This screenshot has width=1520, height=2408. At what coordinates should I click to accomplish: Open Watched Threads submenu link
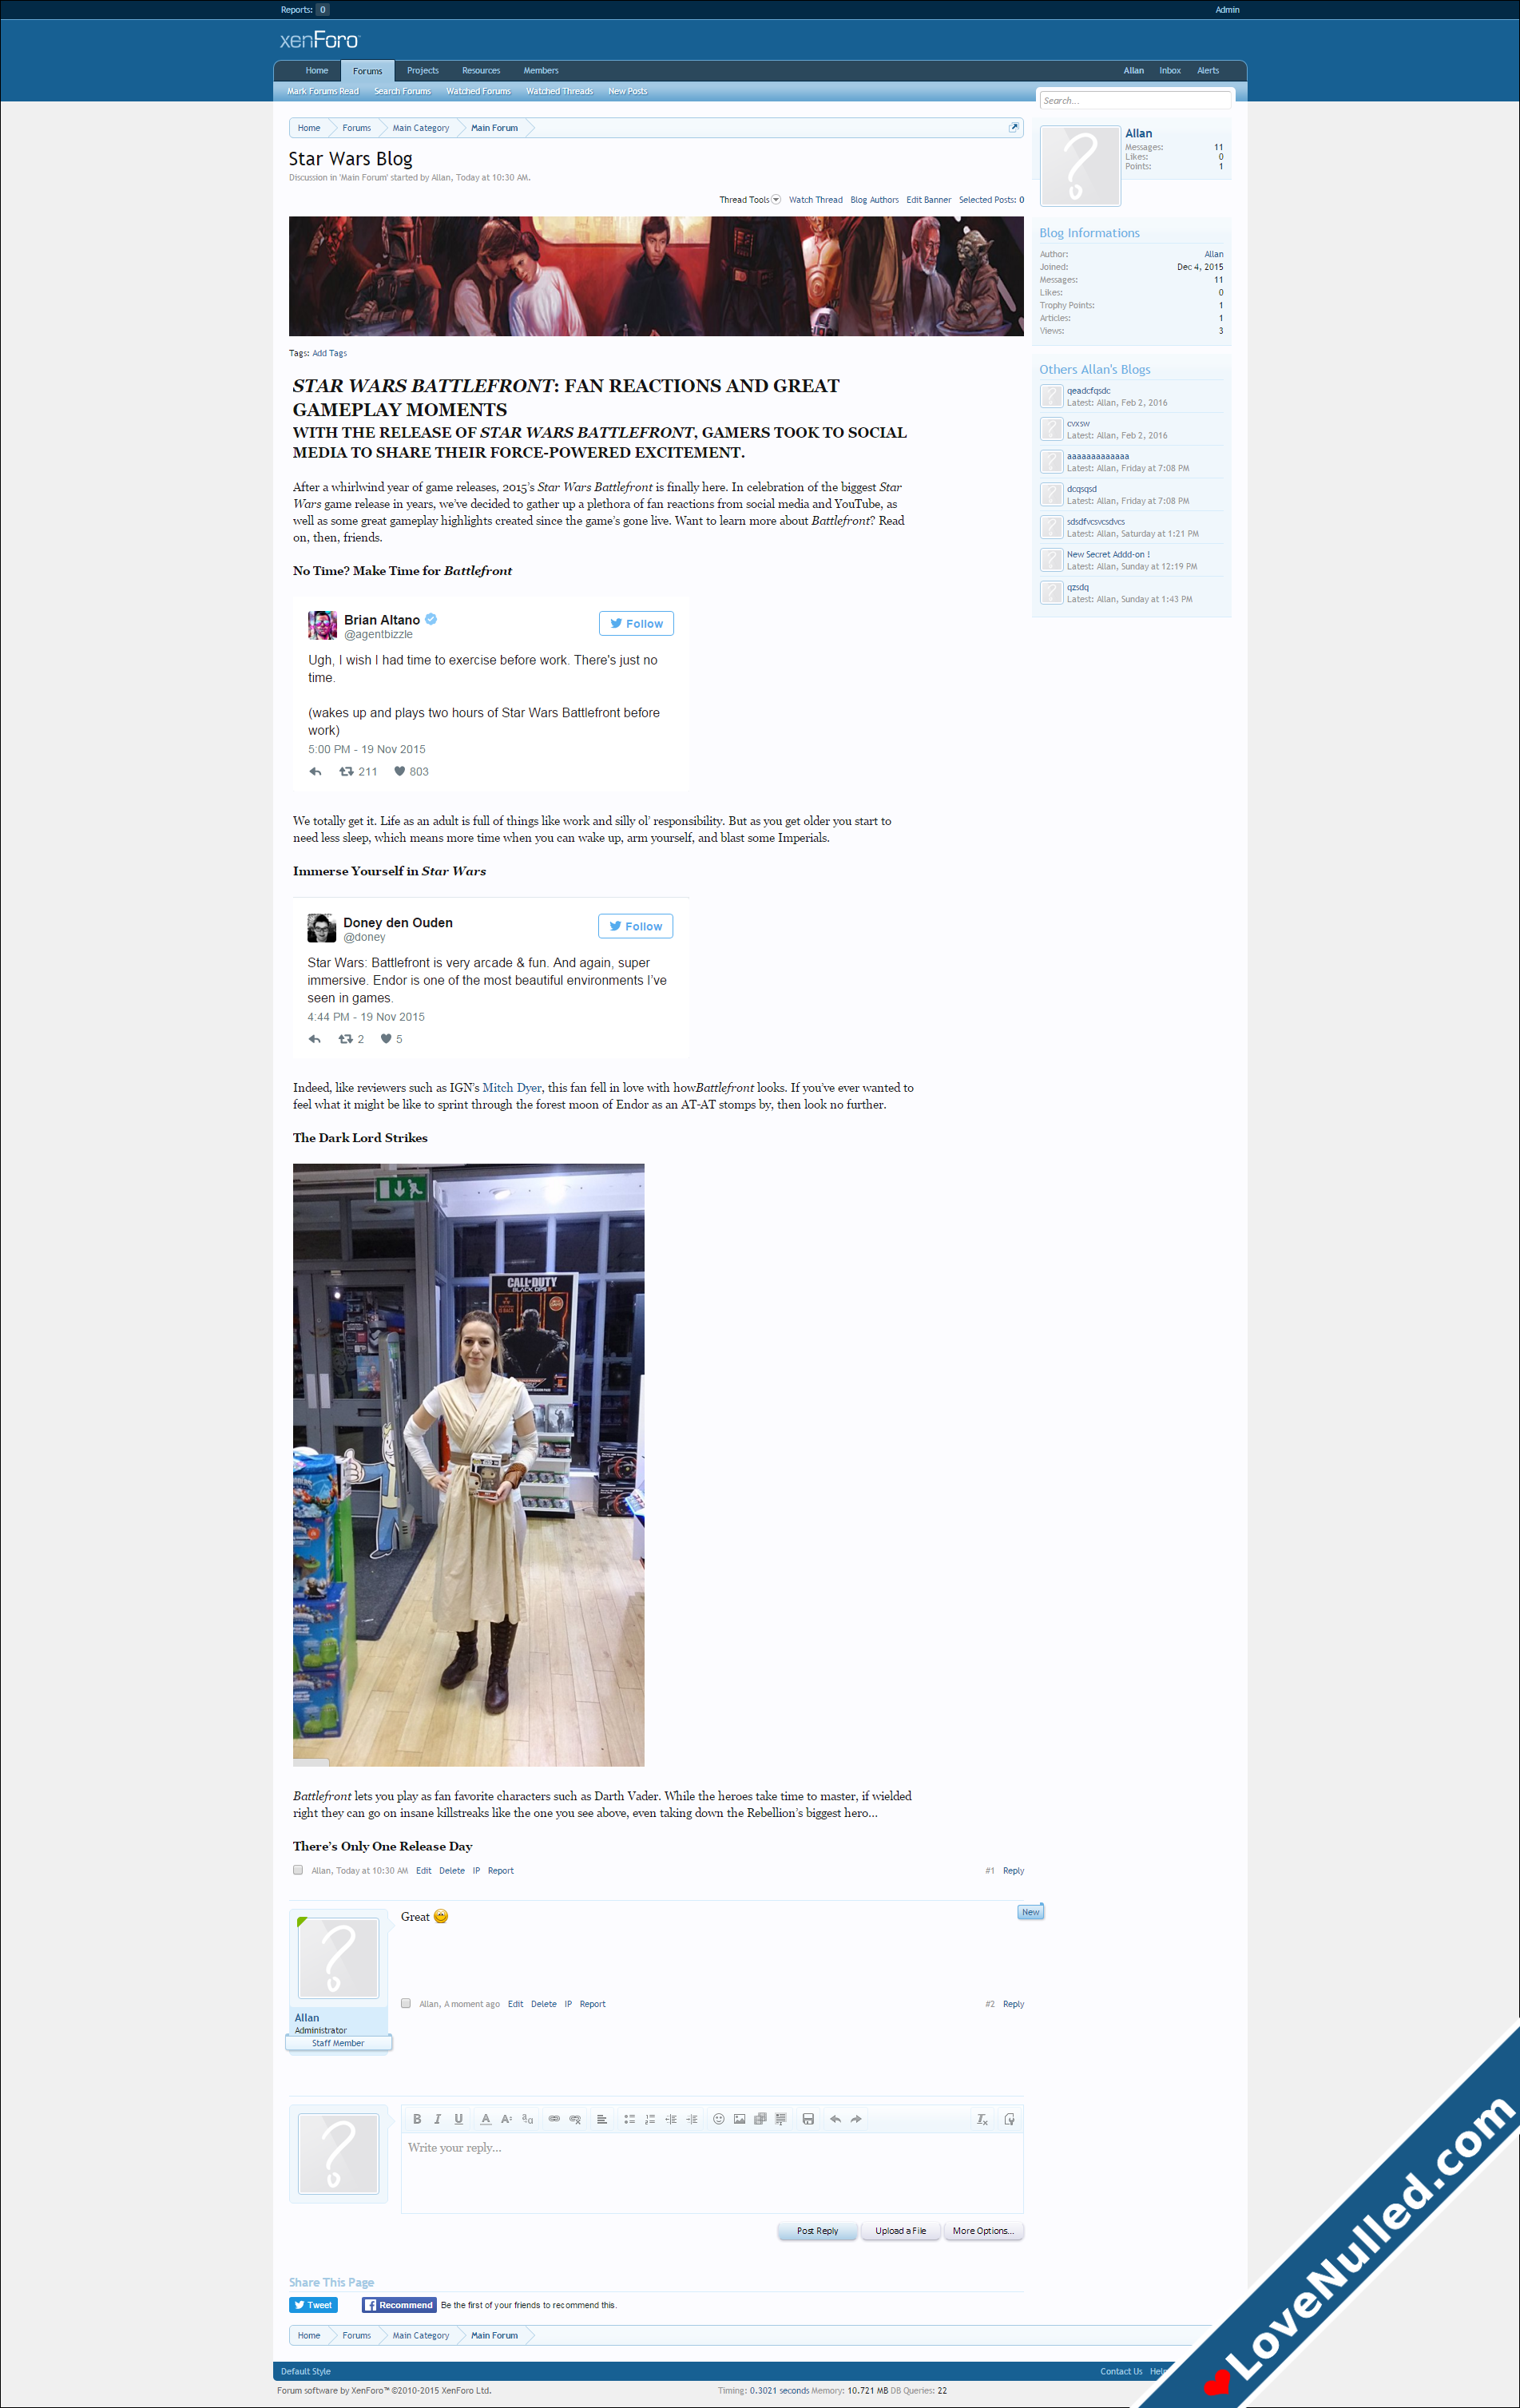559,91
